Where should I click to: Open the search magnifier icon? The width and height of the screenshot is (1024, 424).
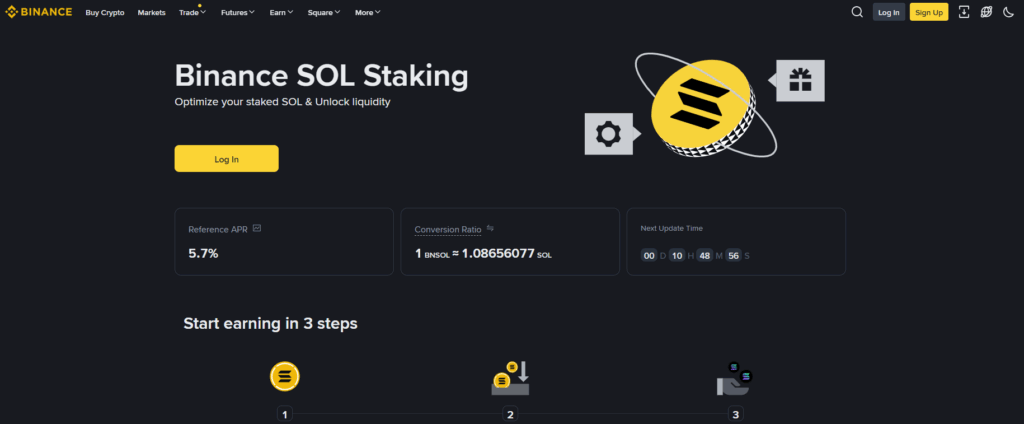coord(857,12)
